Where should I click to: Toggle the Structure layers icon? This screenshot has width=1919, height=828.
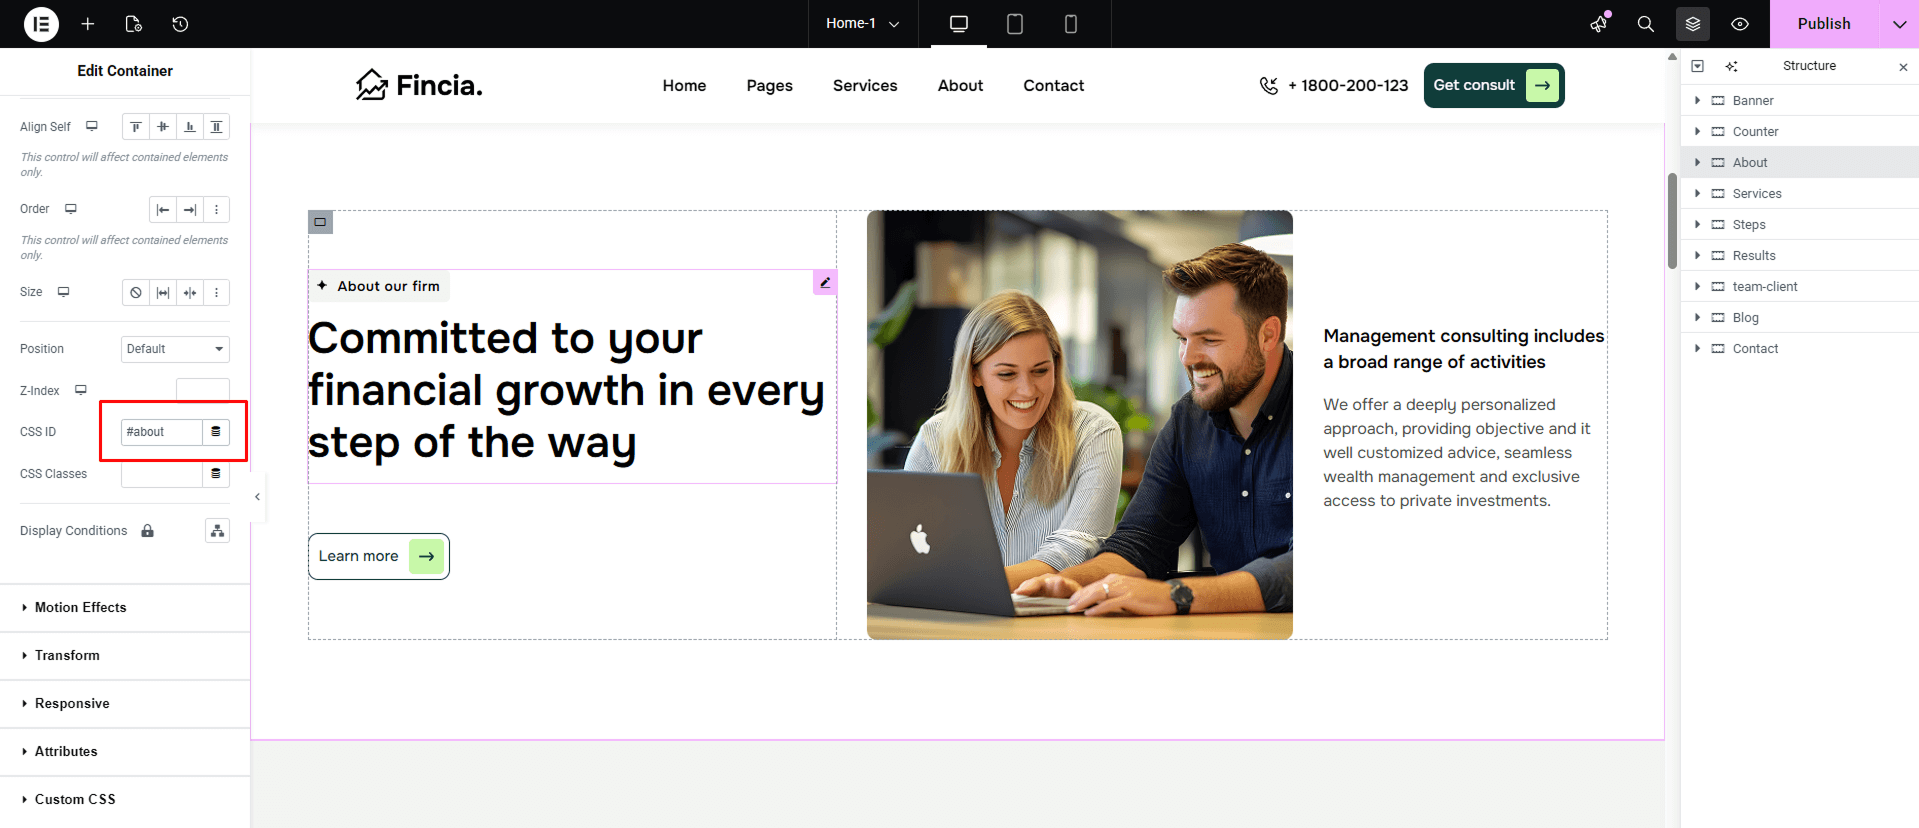click(x=1692, y=24)
